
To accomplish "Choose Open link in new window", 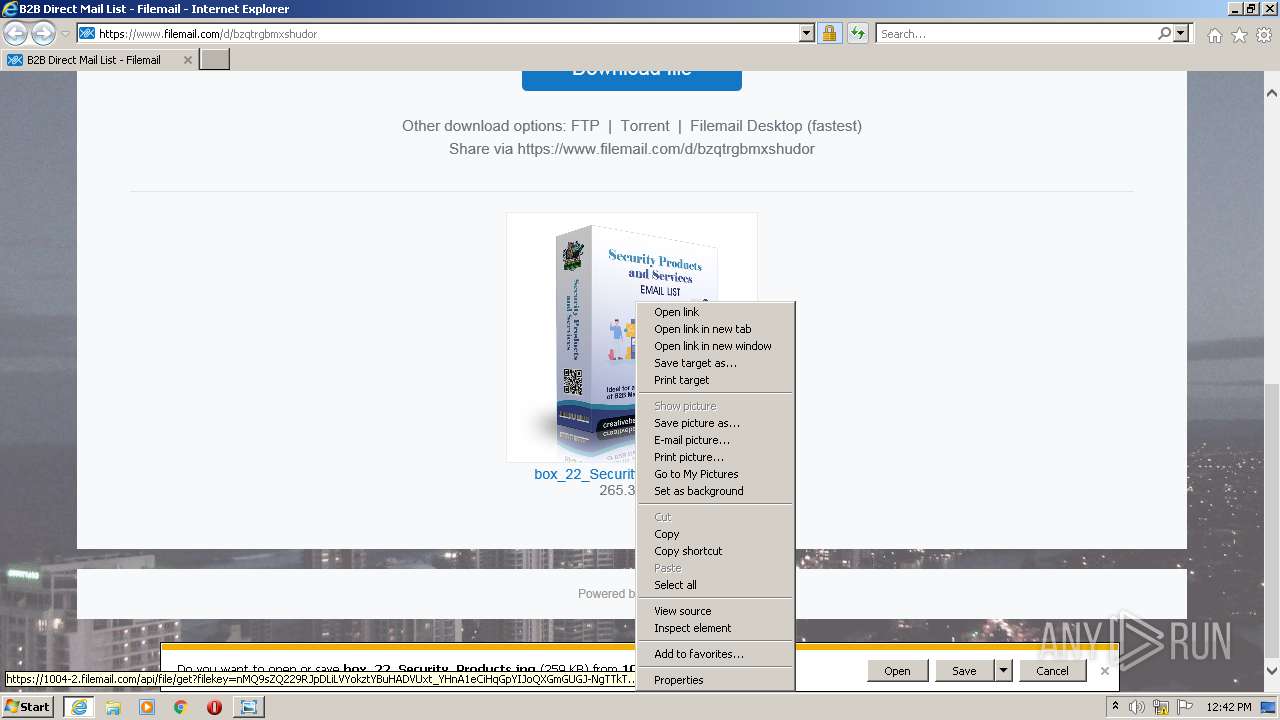I will pyautogui.click(x=715, y=346).
